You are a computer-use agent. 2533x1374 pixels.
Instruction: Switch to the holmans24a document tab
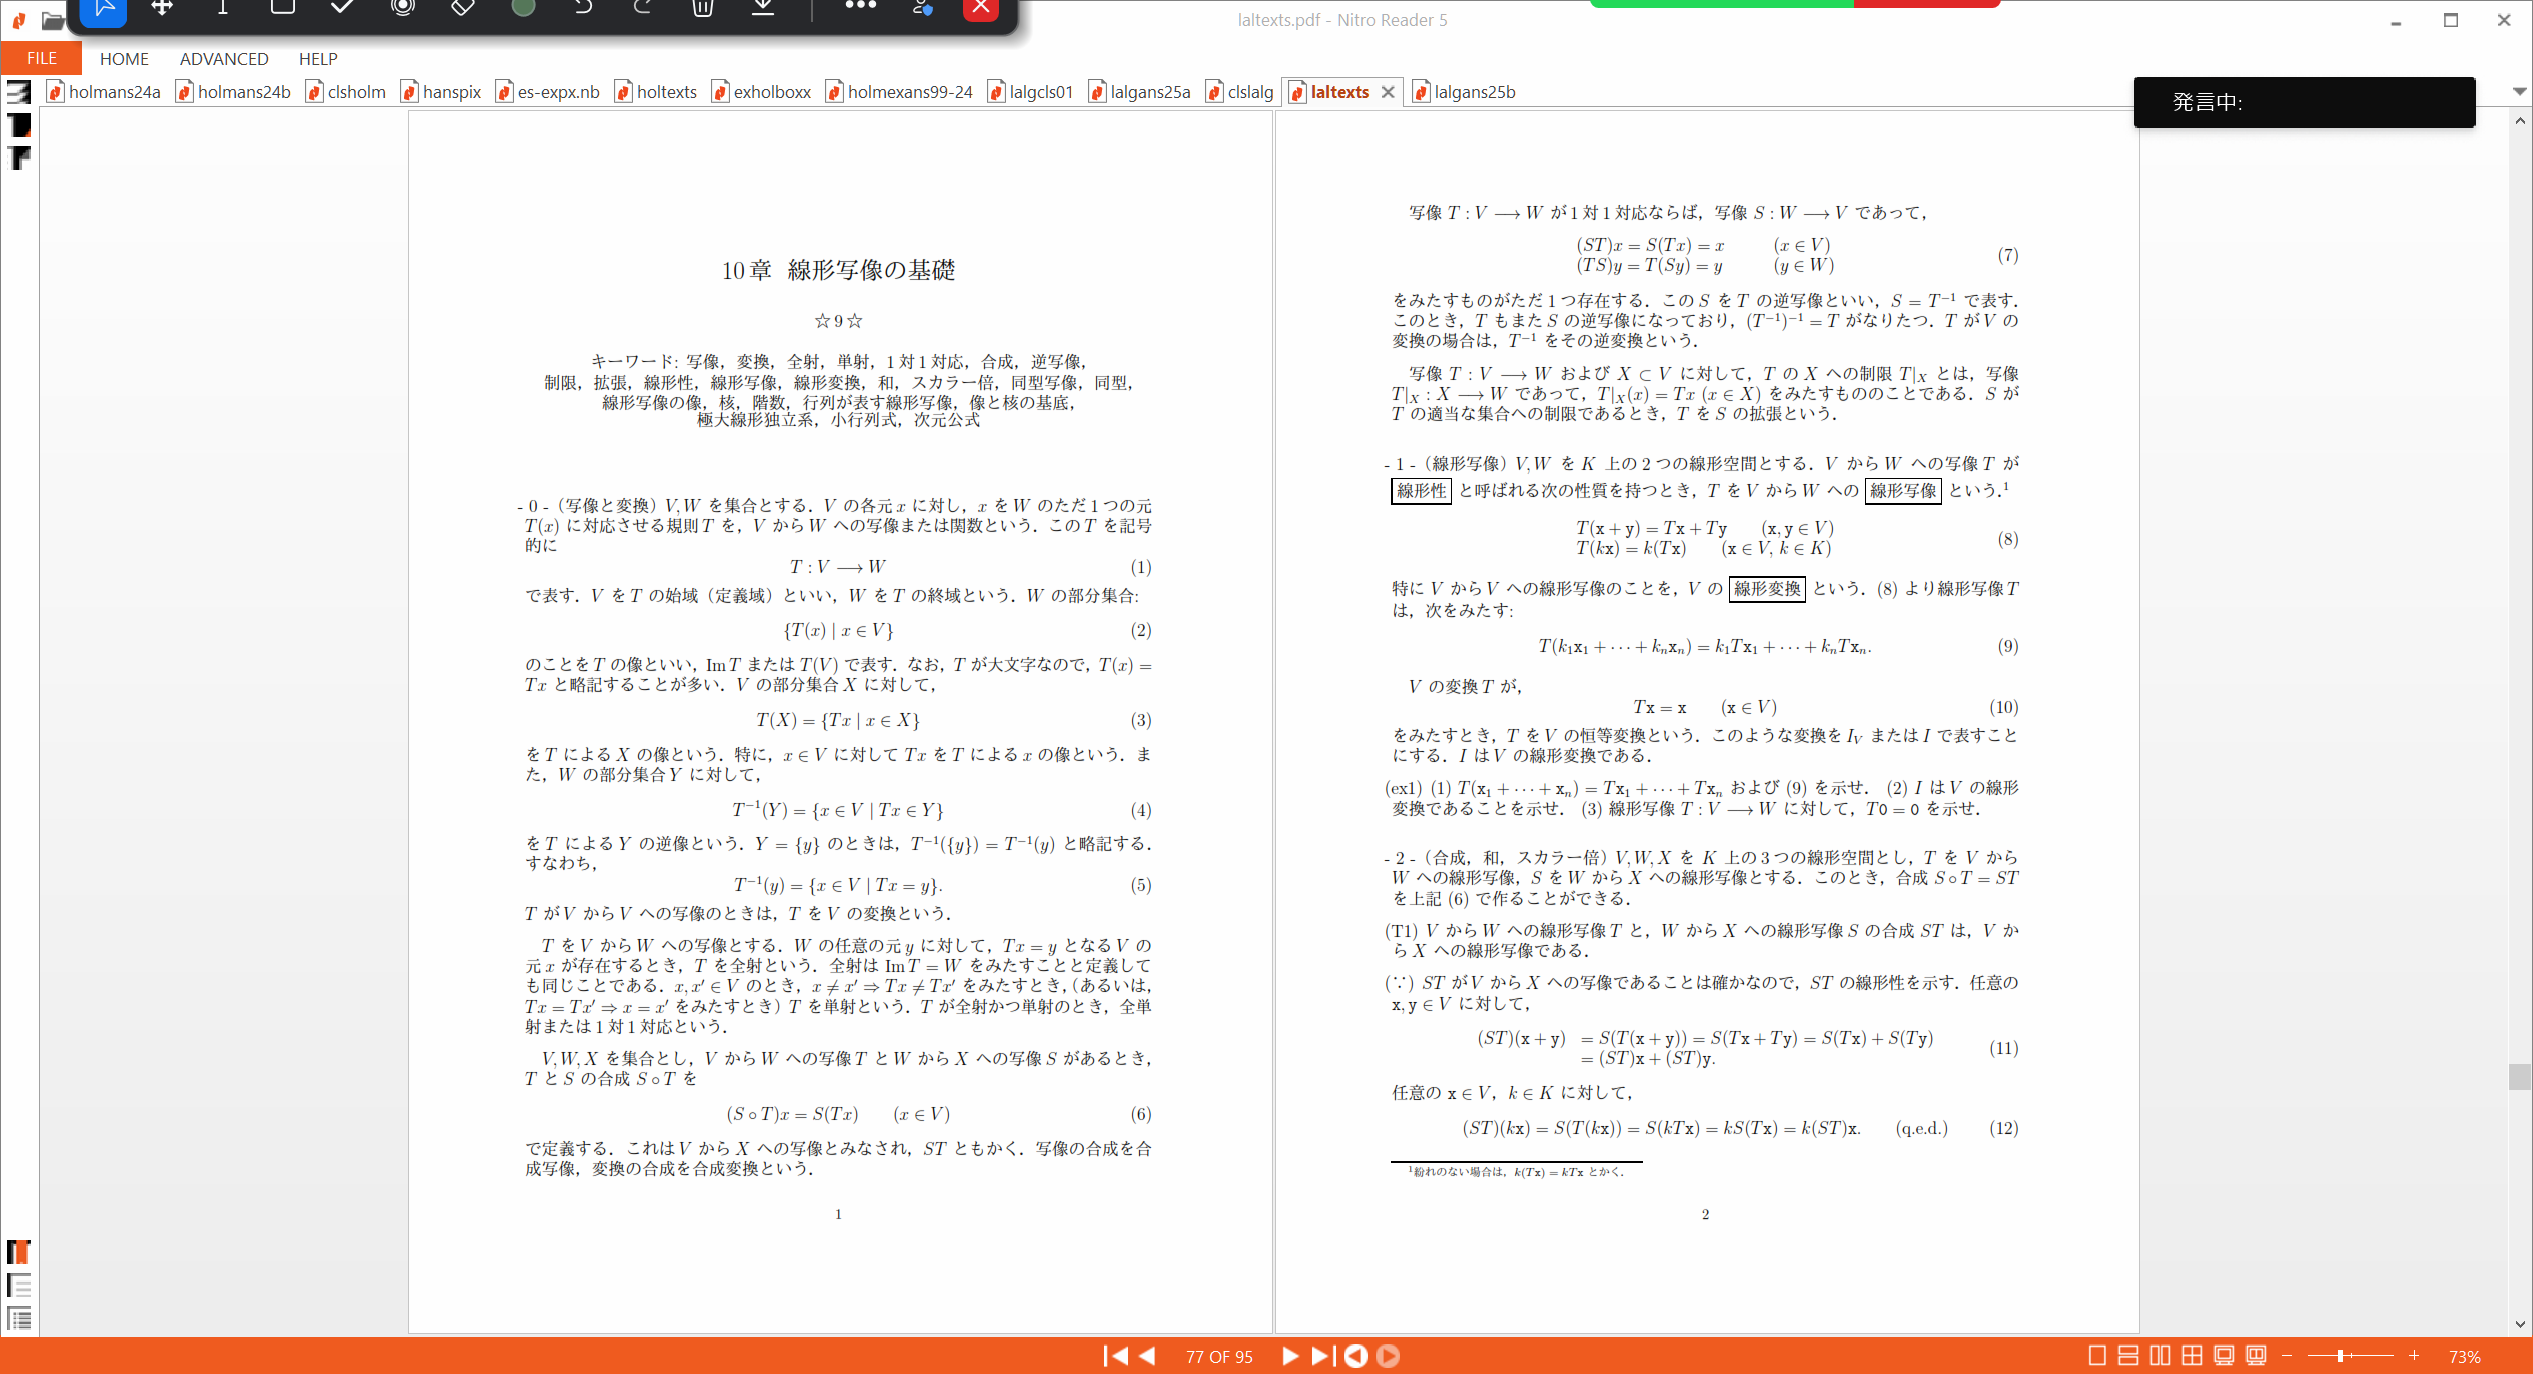click(104, 92)
